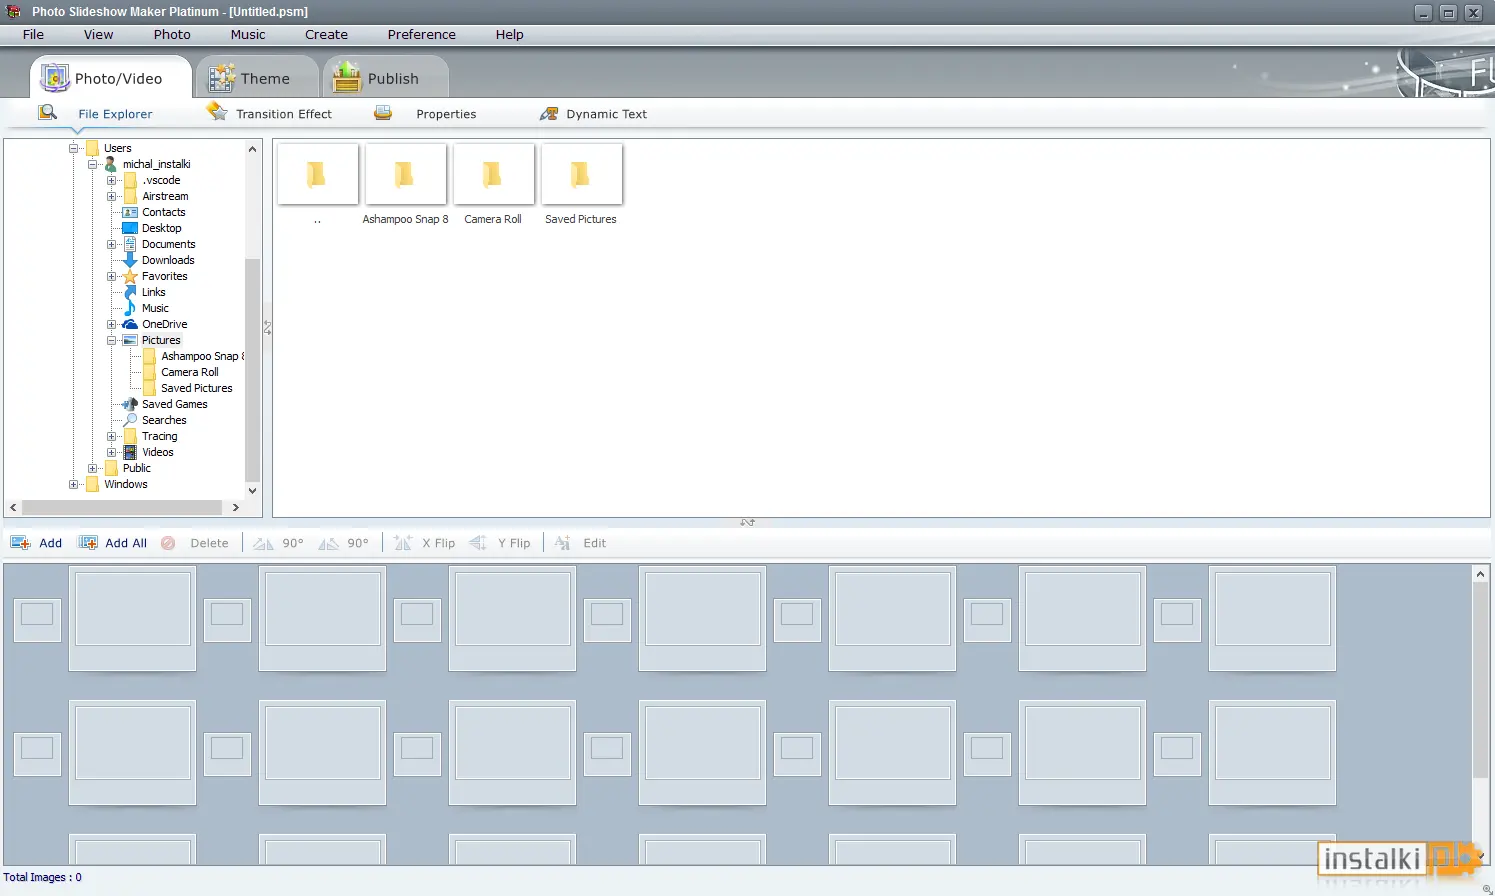The image size is (1495, 896).
Task: Open the File menu
Action: (33, 34)
